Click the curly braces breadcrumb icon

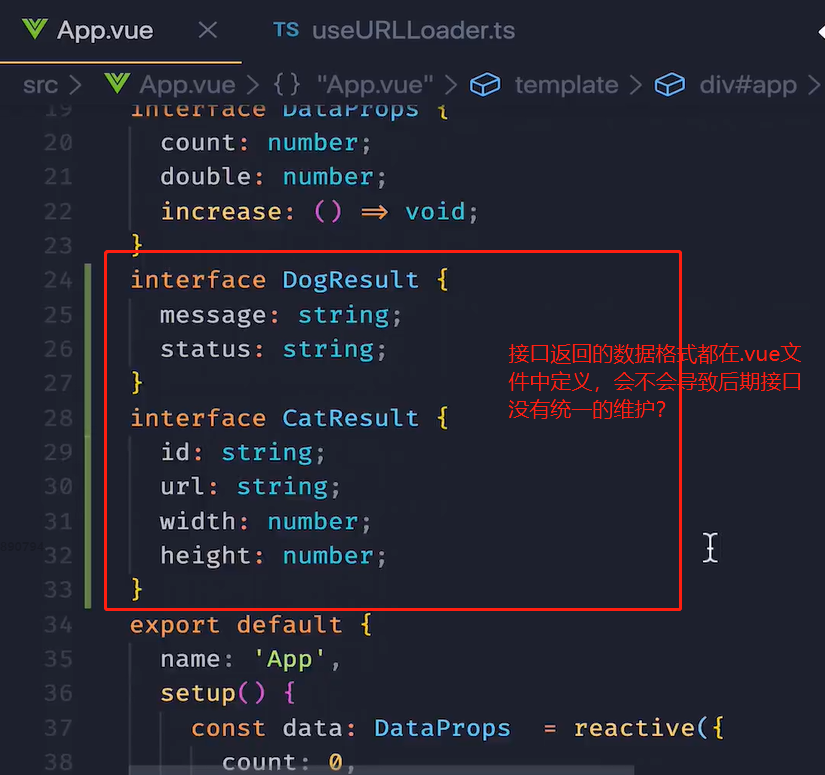click(287, 84)
